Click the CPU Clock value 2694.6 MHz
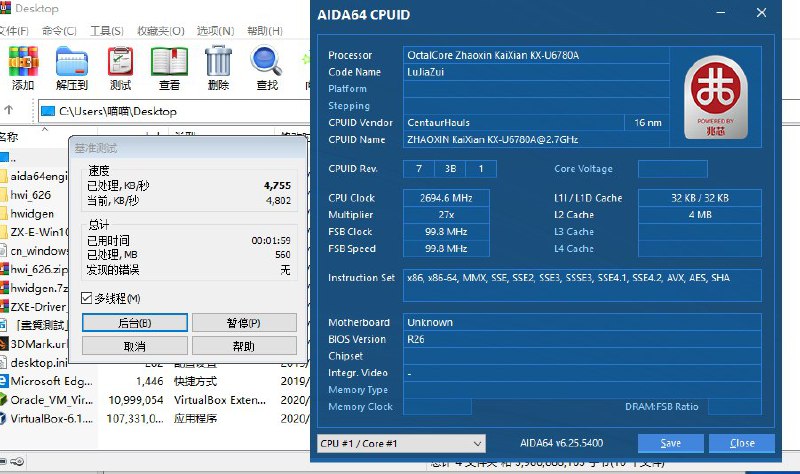 [x=446, y=198]
